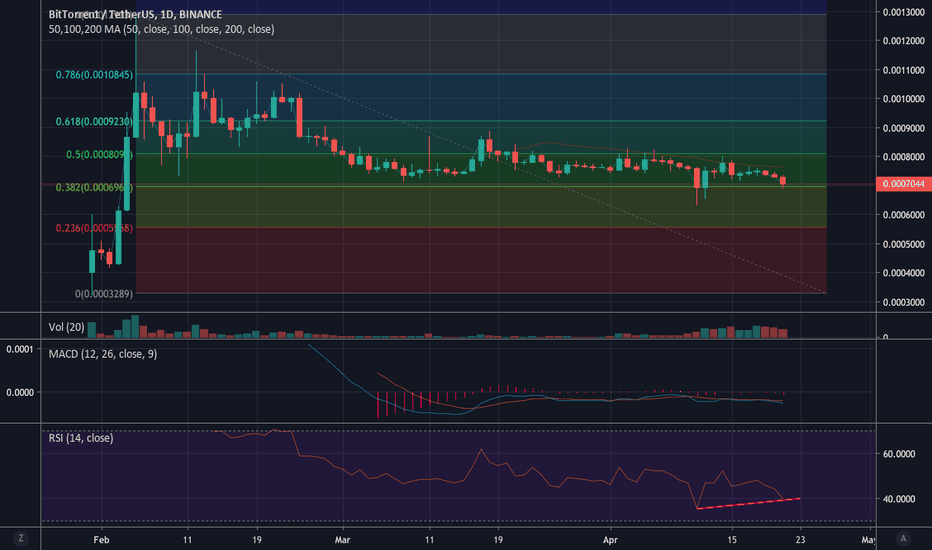Click the February 11 date label
Screen dimensions: 932x550
(x=187, y=540)
